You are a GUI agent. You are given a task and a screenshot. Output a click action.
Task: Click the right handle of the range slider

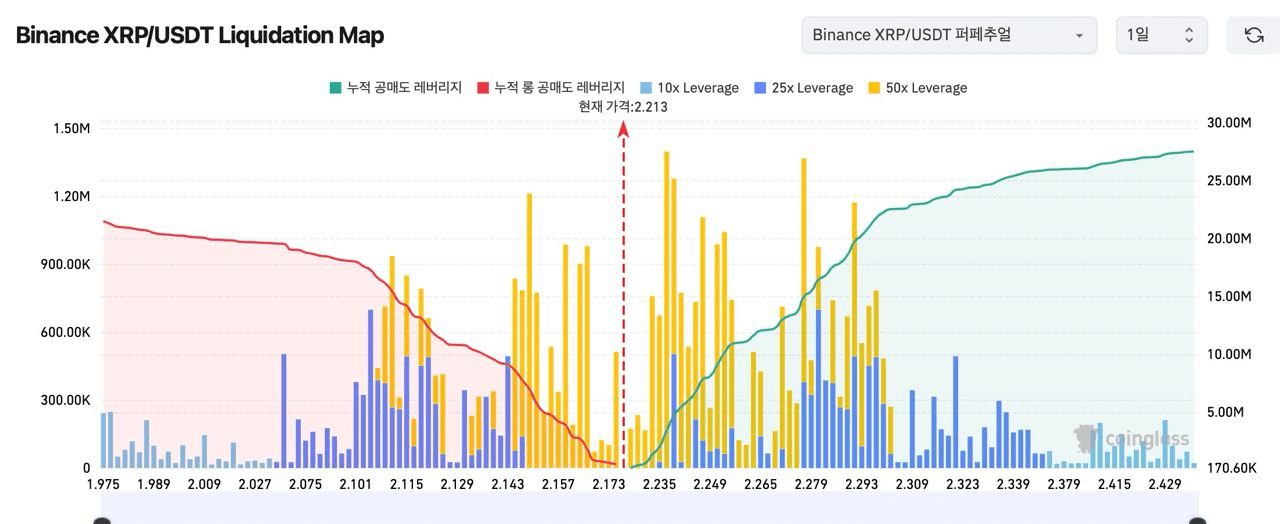click(1197, 520)
